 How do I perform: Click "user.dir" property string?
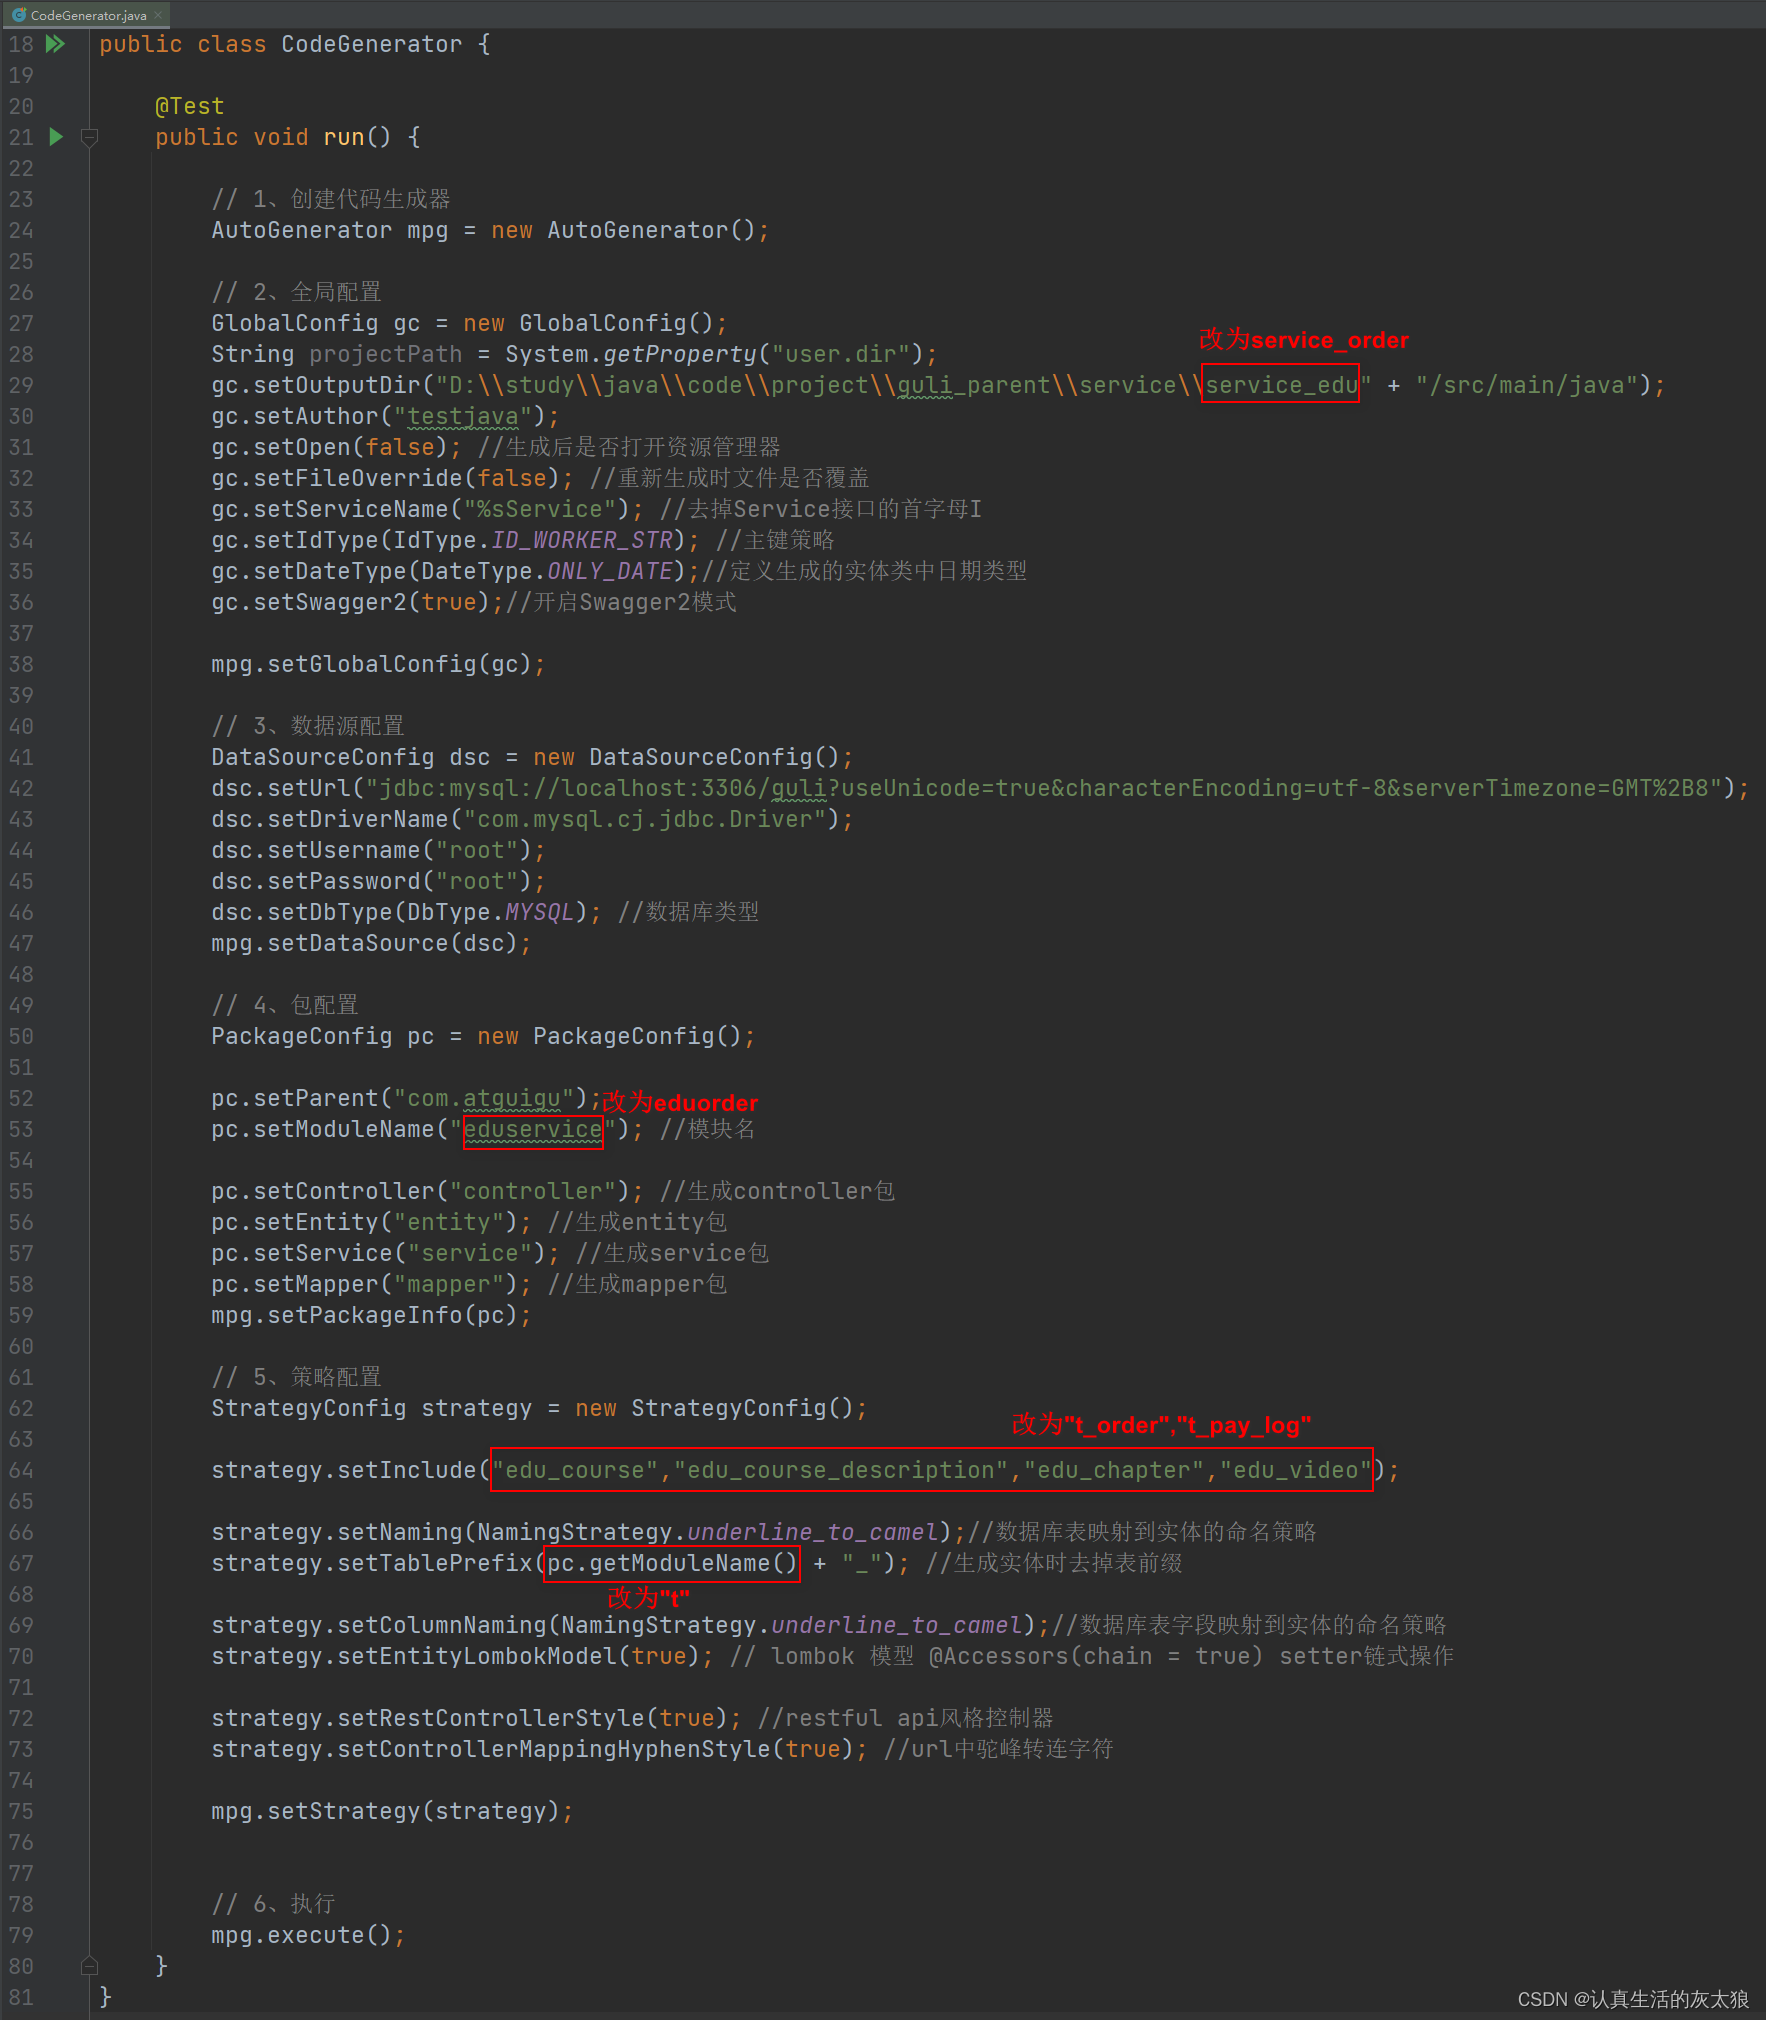point(841,354)
